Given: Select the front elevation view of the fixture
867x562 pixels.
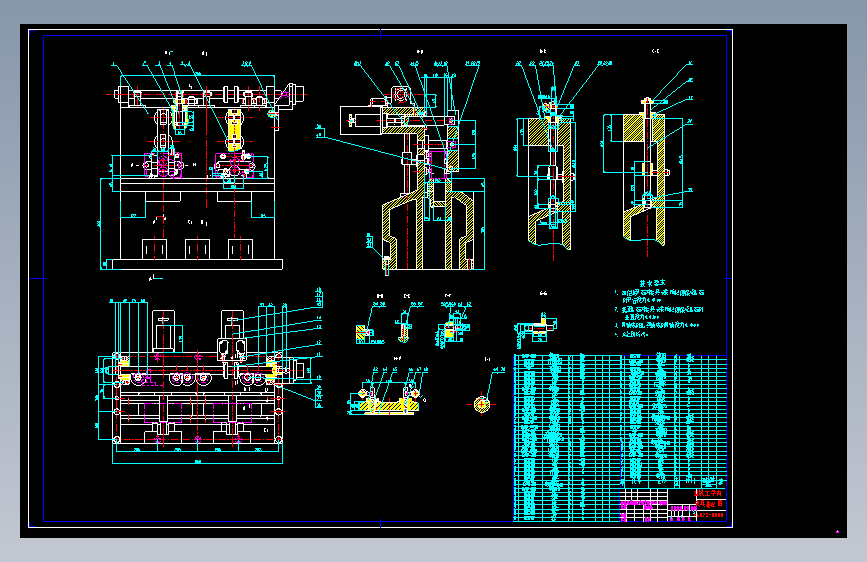Looking at the screenshot, I should [202, 166].
